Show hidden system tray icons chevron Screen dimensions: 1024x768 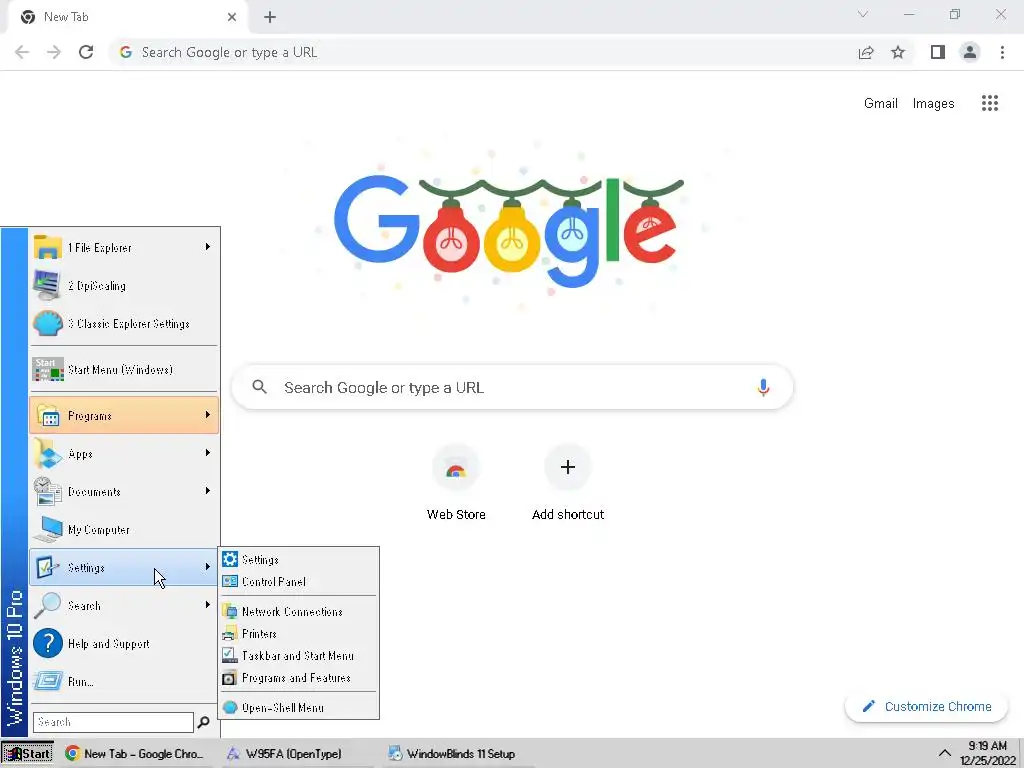click(x=944, y=754)
